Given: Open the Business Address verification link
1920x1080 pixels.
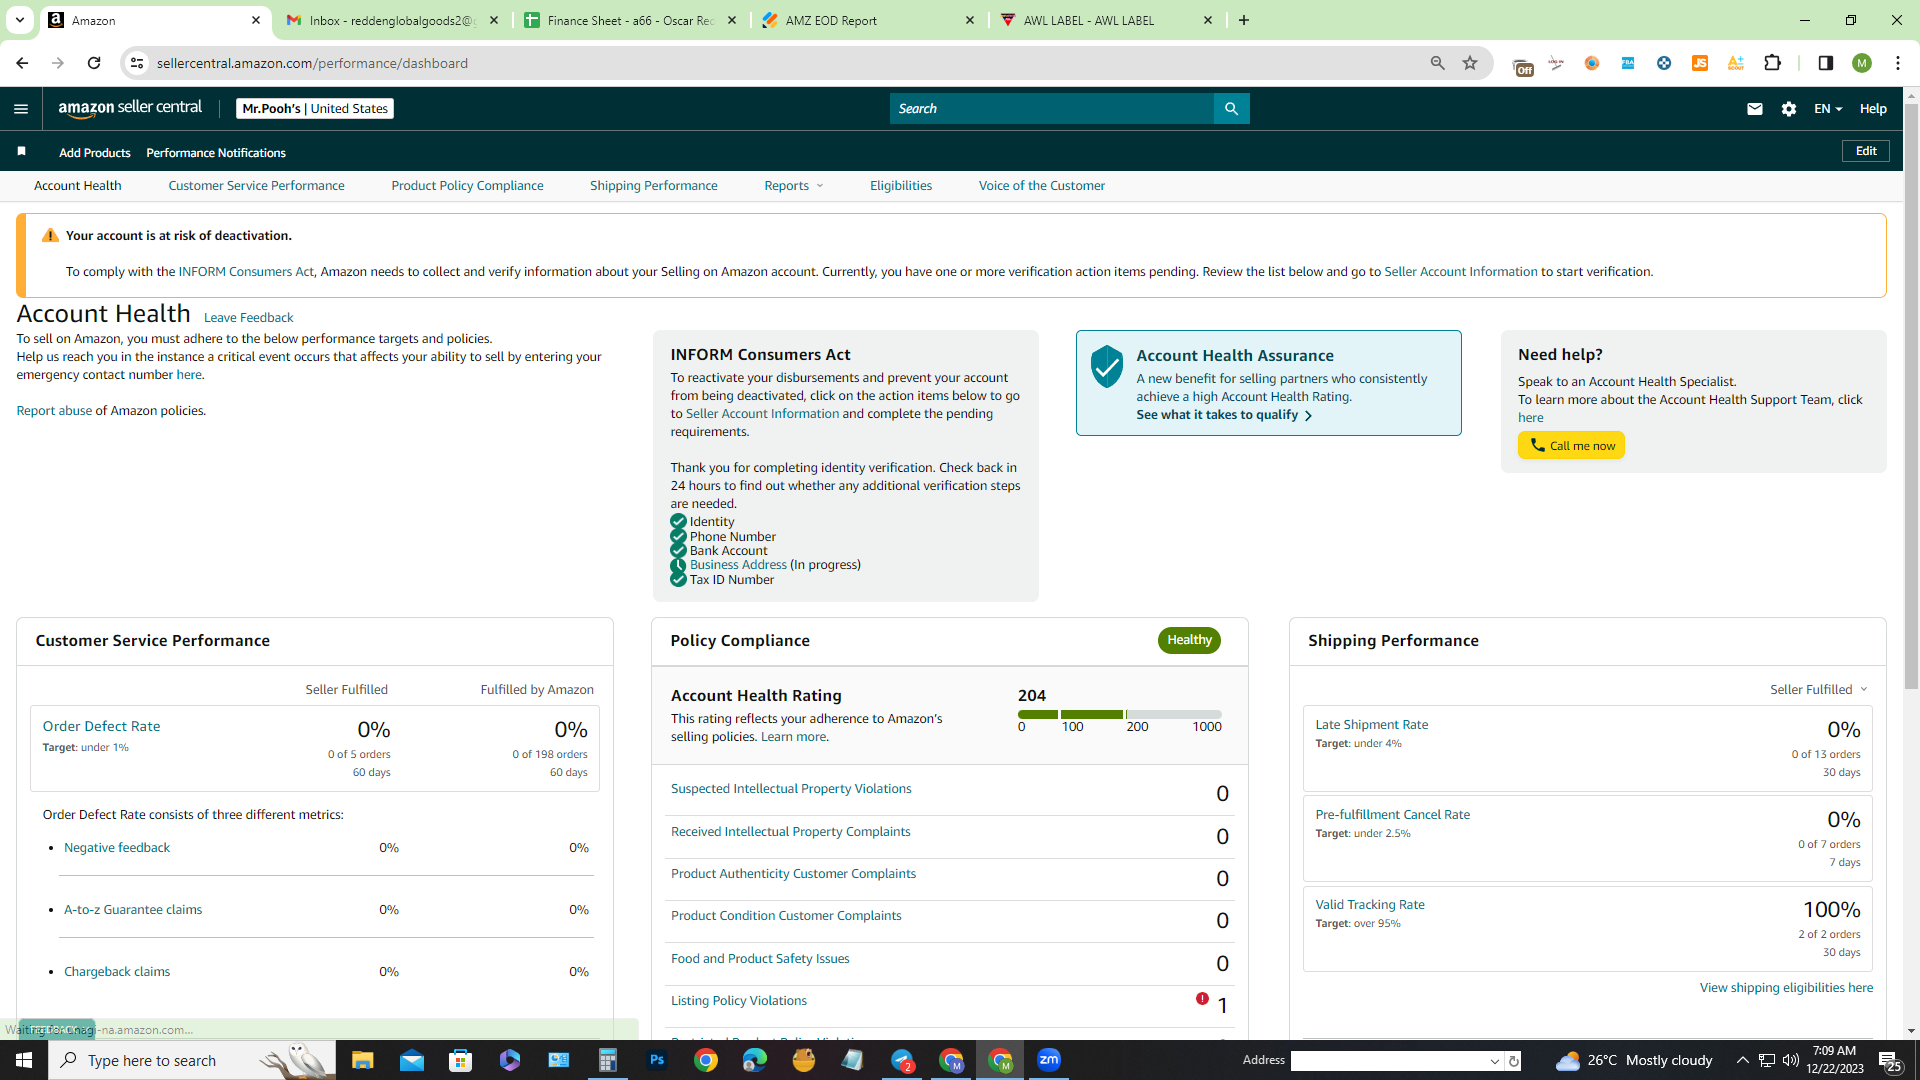Looking at the screenshot, I should [738, 565].
